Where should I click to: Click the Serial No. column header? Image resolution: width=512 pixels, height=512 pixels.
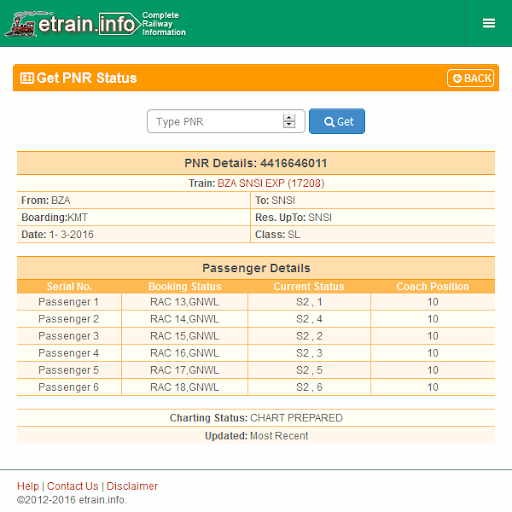point(69,286)
